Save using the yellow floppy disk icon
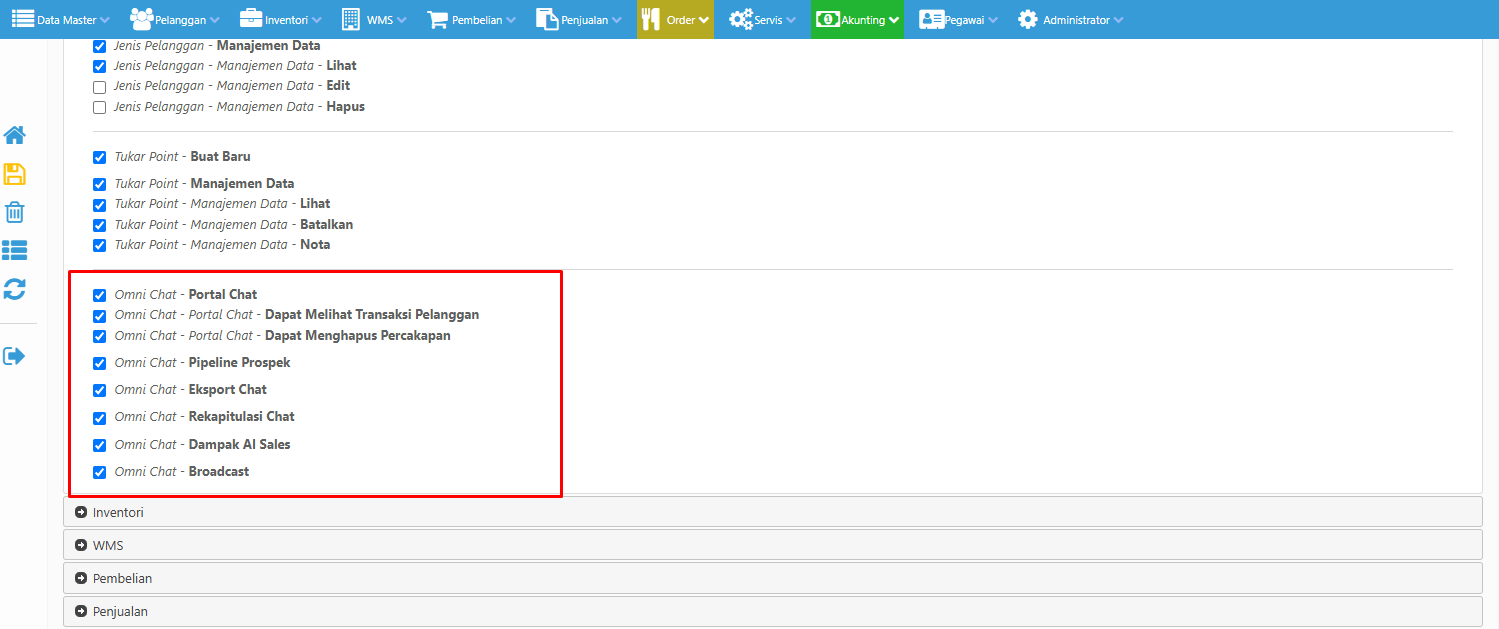The height and width of the screenshot is (629, 1499). (x=15, y=174)
